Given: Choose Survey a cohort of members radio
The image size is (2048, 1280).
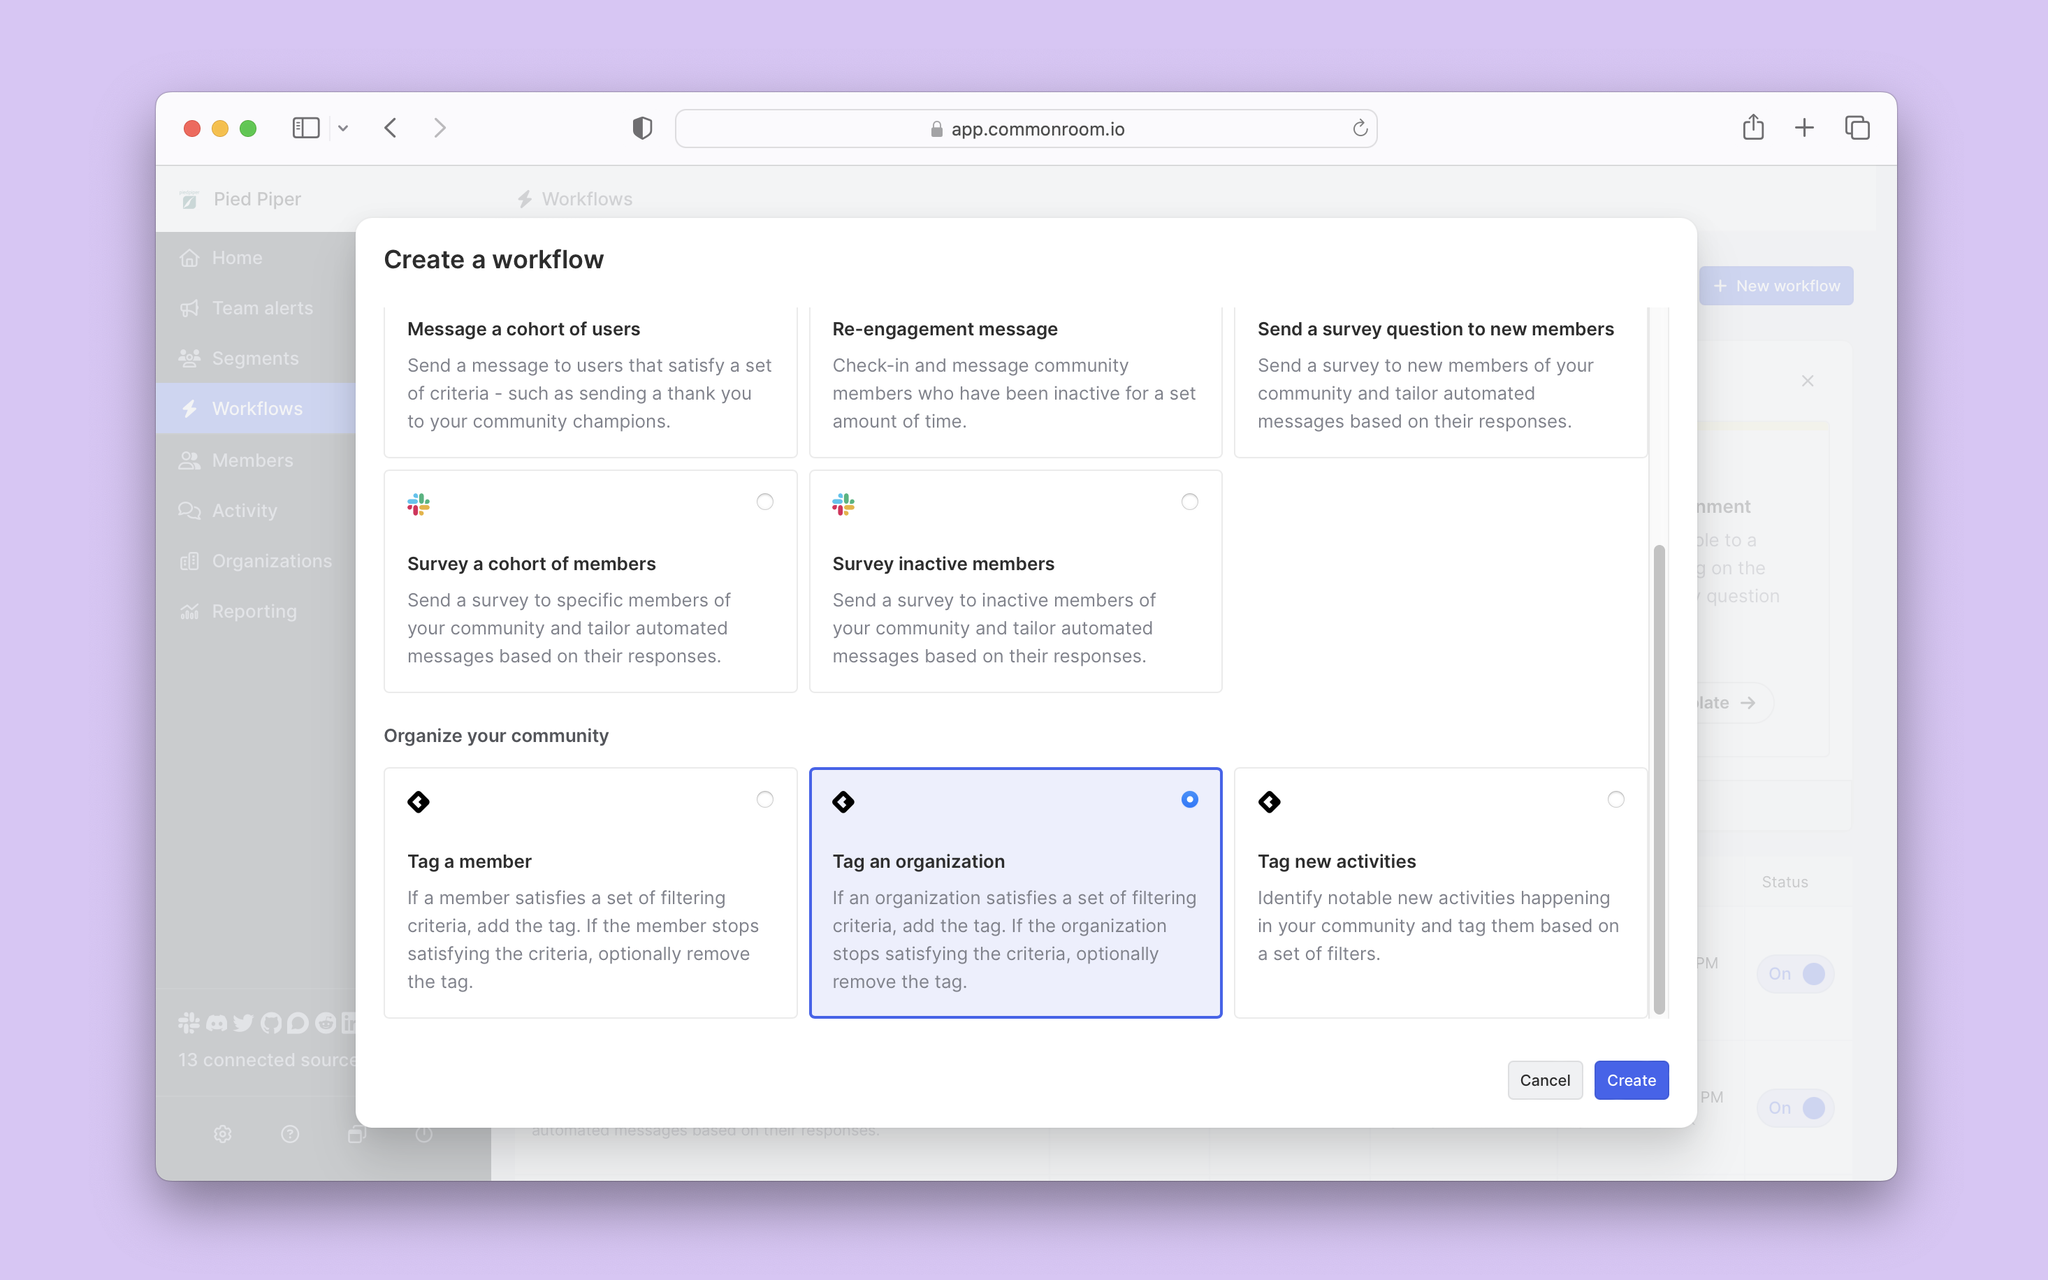Looking at the screenshot, I should [x=765, y=502].
